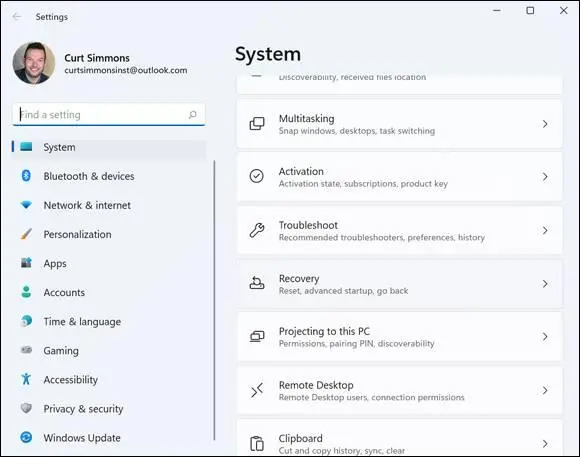Open Windows Update page

[109, 437]
